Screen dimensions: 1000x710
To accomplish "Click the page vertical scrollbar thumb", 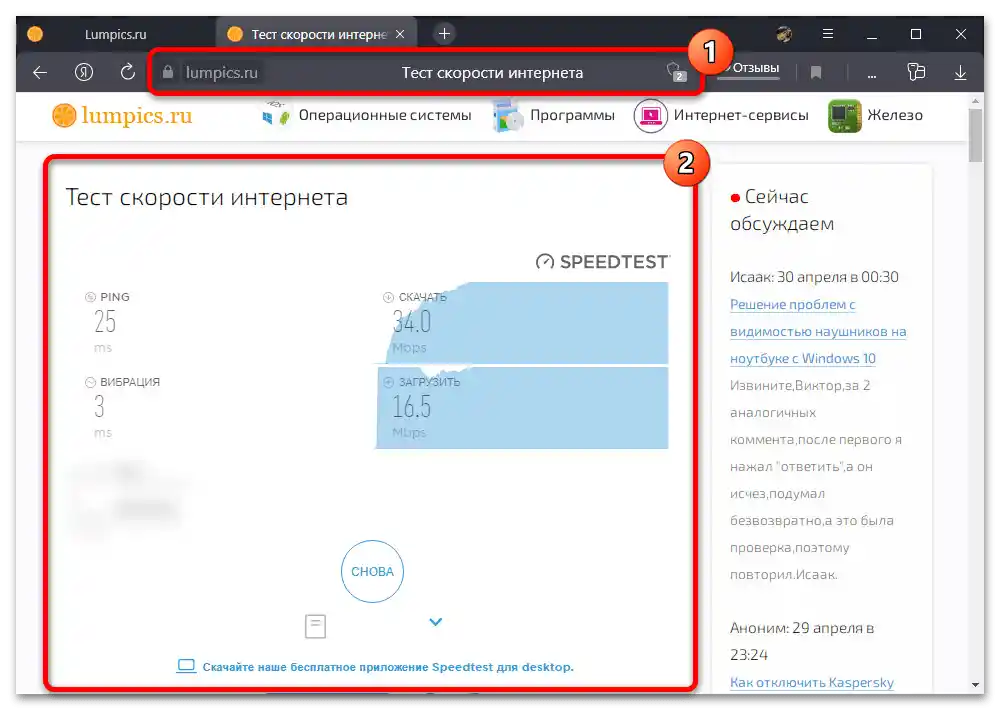I will tap(975, 135).
